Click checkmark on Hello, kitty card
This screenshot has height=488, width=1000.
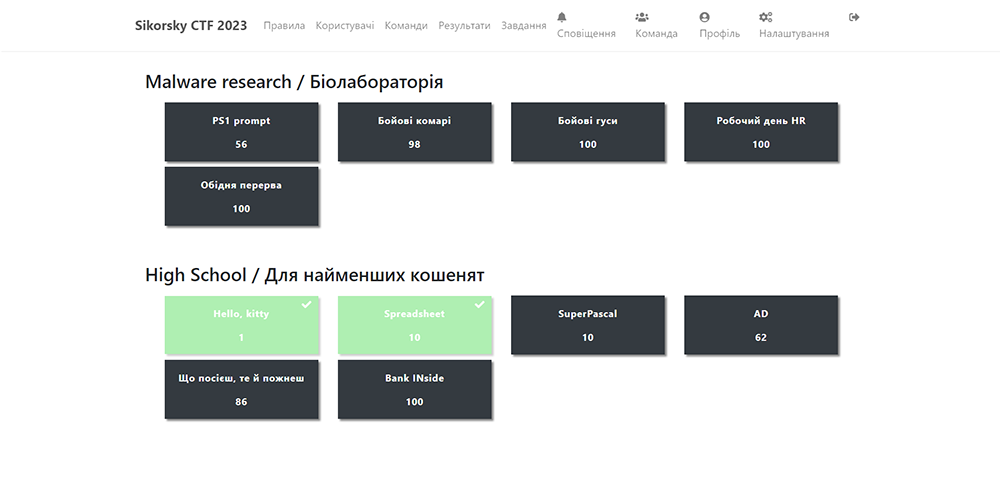click(306, 304)
